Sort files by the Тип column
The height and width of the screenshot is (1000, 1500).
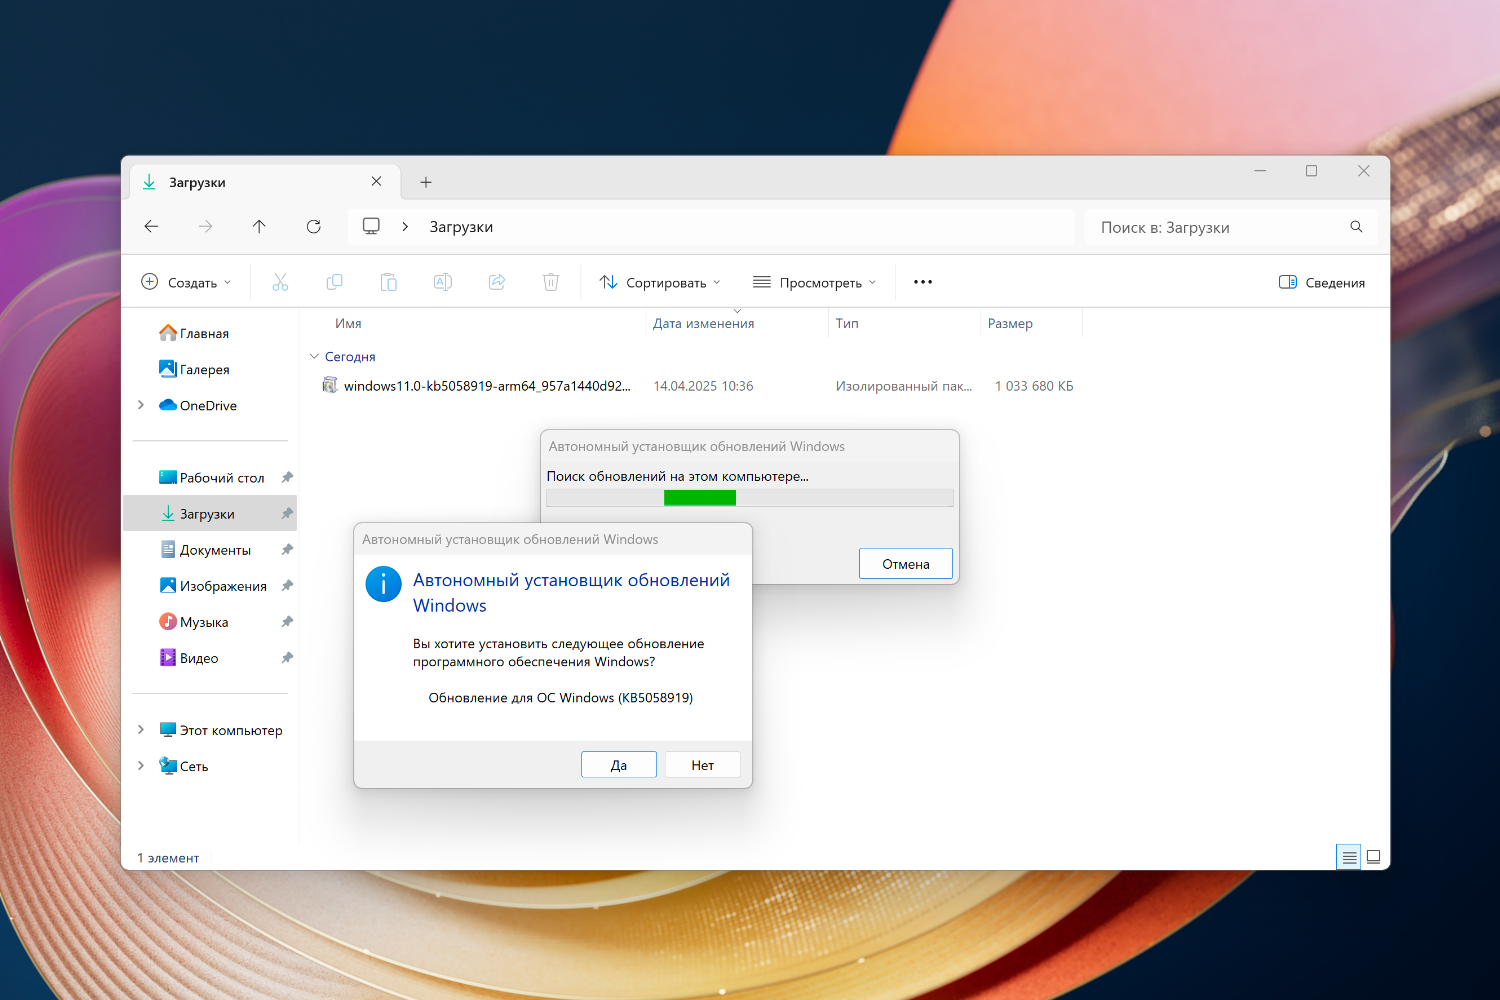pyautogui.click(x=847, y=323)
